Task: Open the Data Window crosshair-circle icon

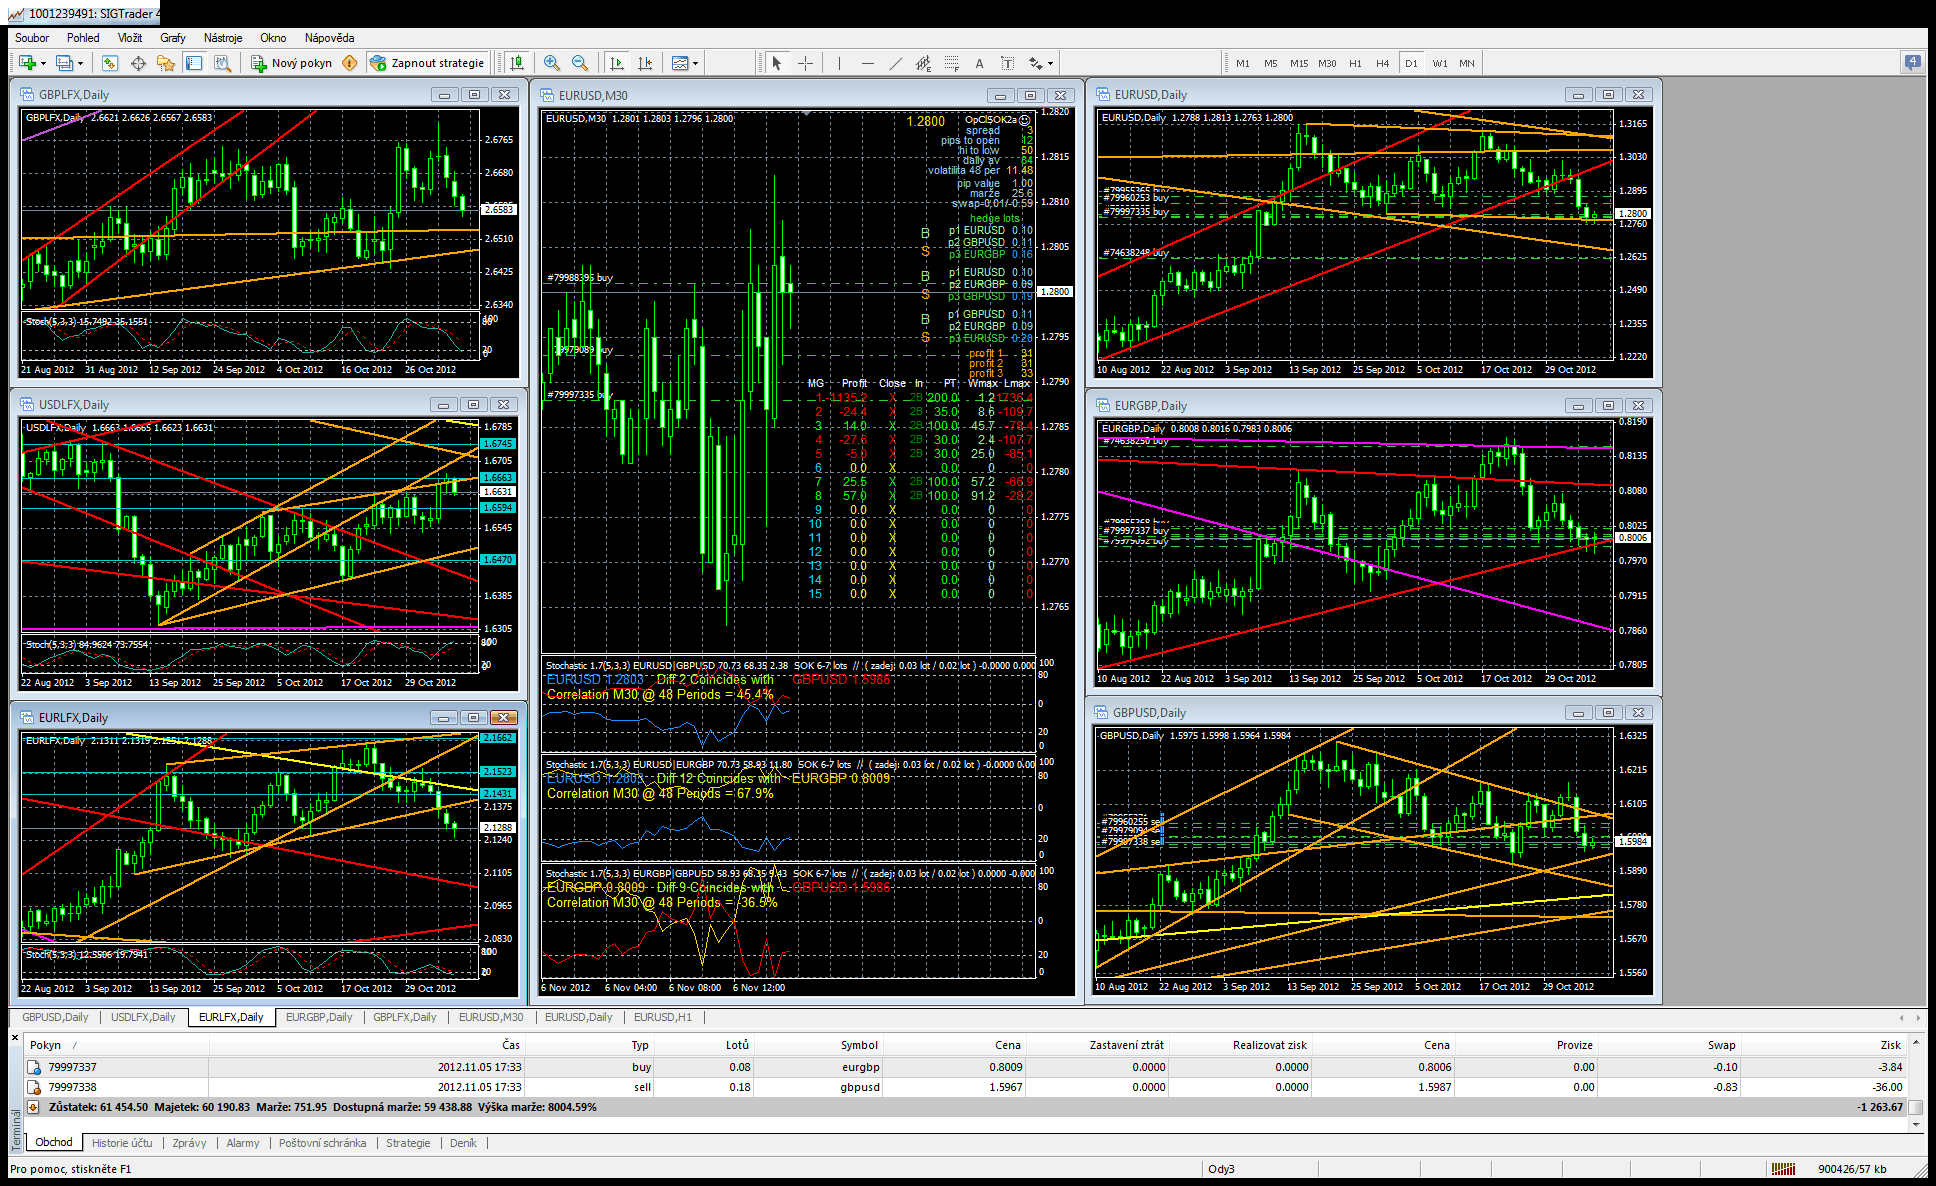Action: [x=138, y=63]
